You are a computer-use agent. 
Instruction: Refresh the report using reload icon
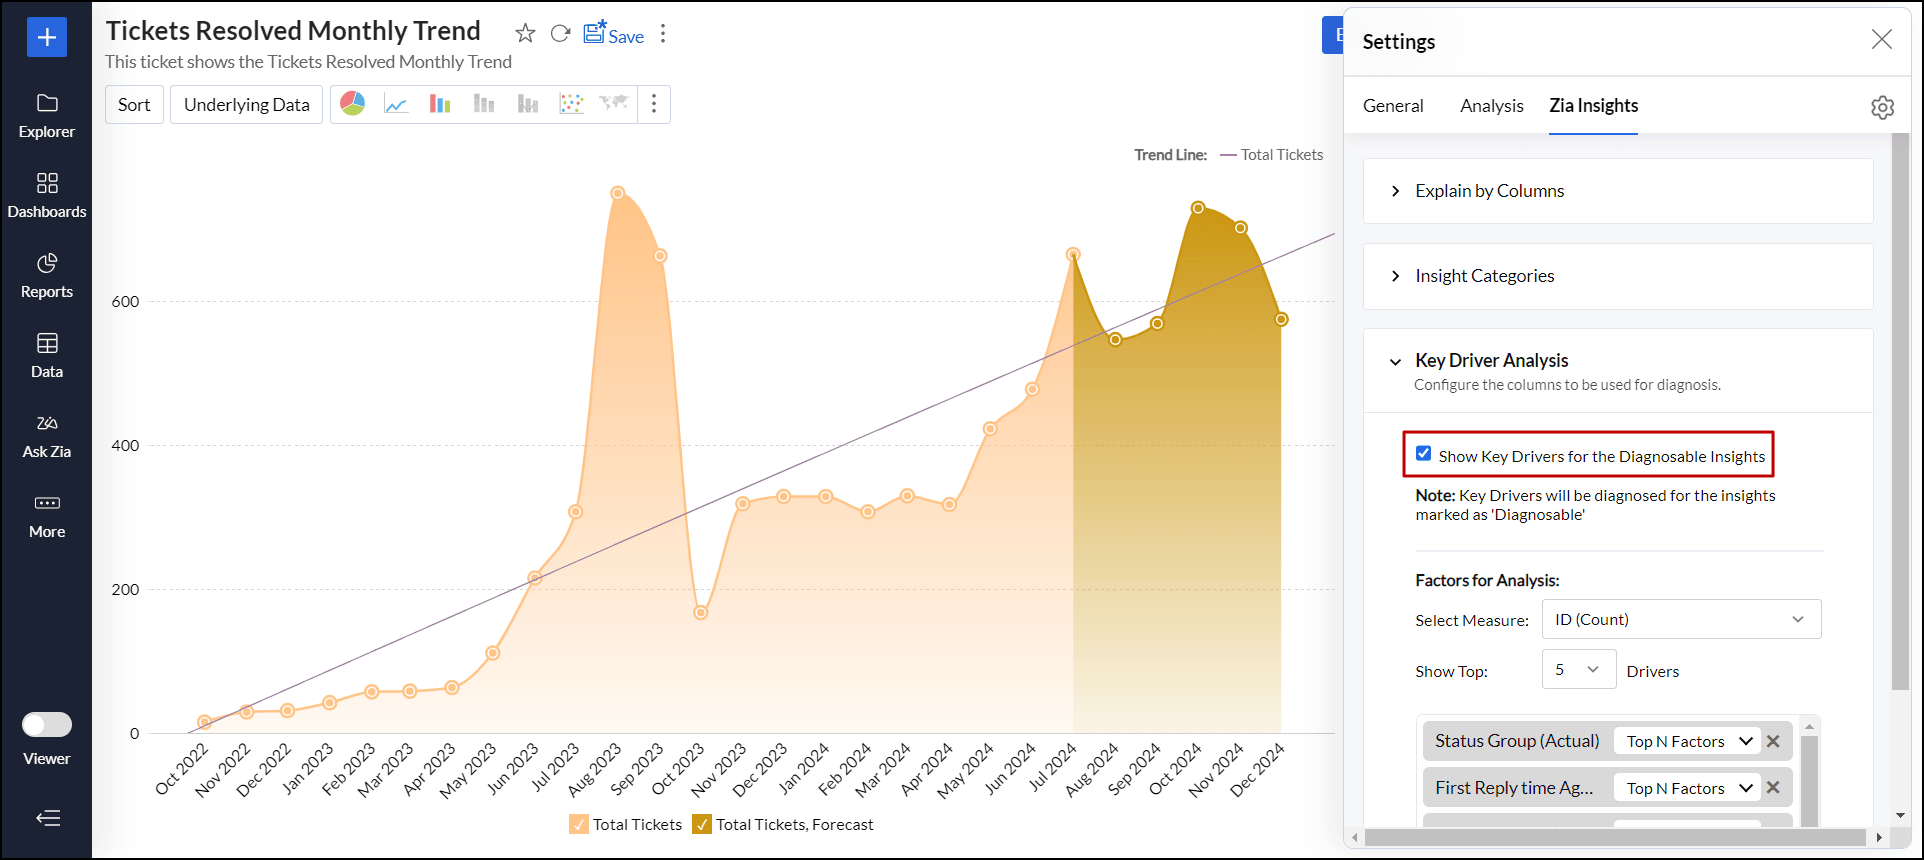[561, 34]
